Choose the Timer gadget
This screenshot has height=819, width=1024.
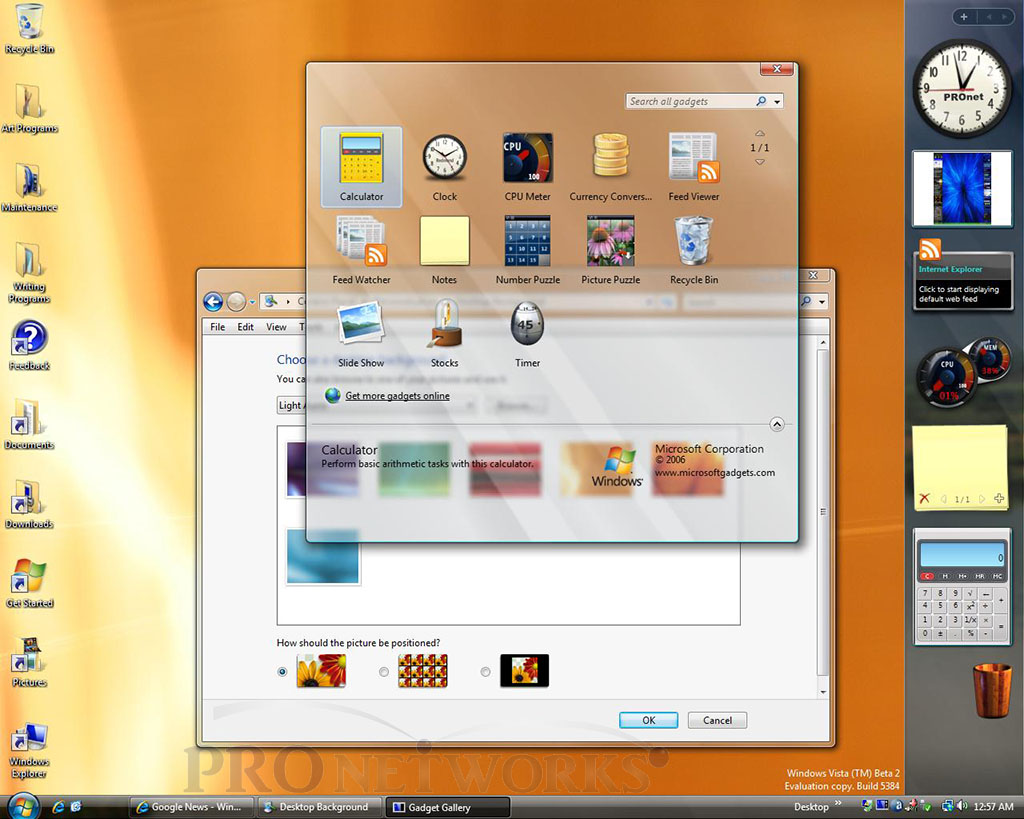(527, 324)
